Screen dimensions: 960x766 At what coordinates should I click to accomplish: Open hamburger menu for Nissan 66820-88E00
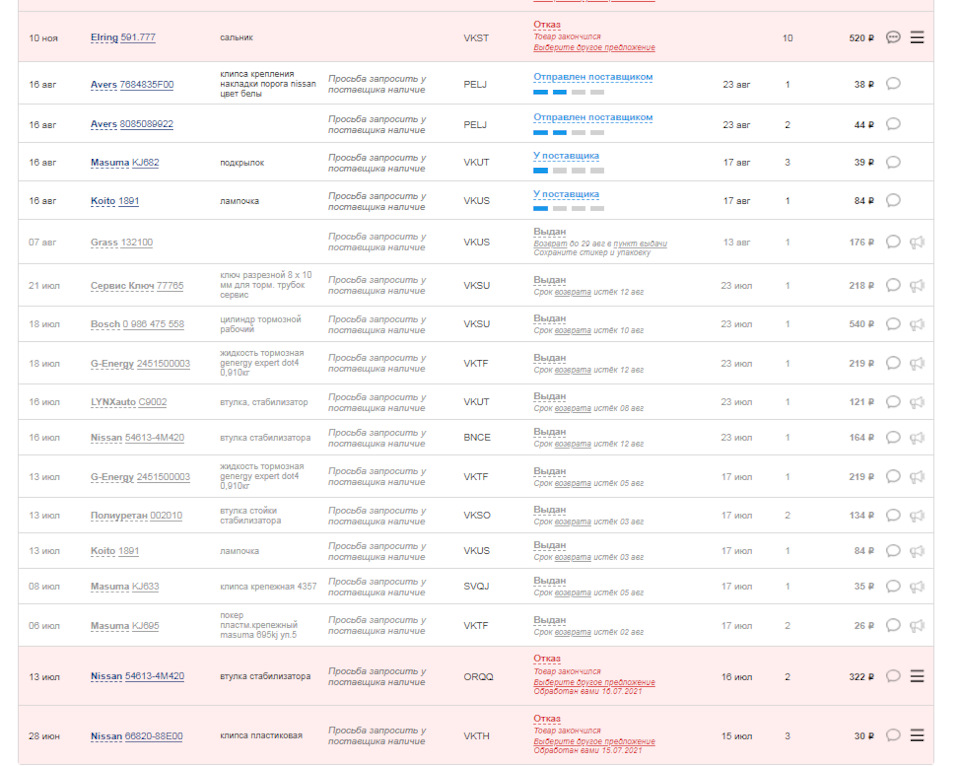click(x=917, y=735)
